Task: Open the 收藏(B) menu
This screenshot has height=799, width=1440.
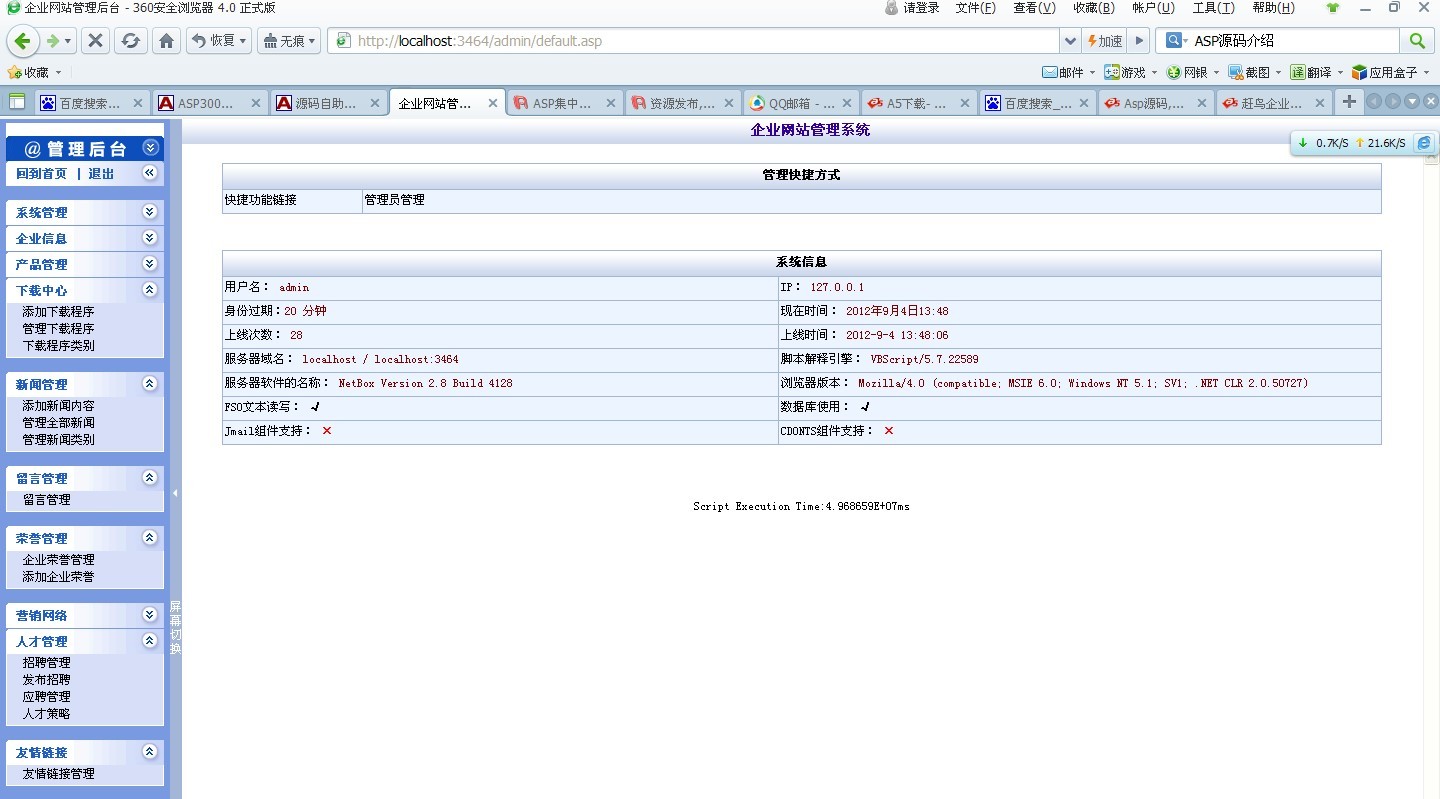Action: tap(1094, 8)
